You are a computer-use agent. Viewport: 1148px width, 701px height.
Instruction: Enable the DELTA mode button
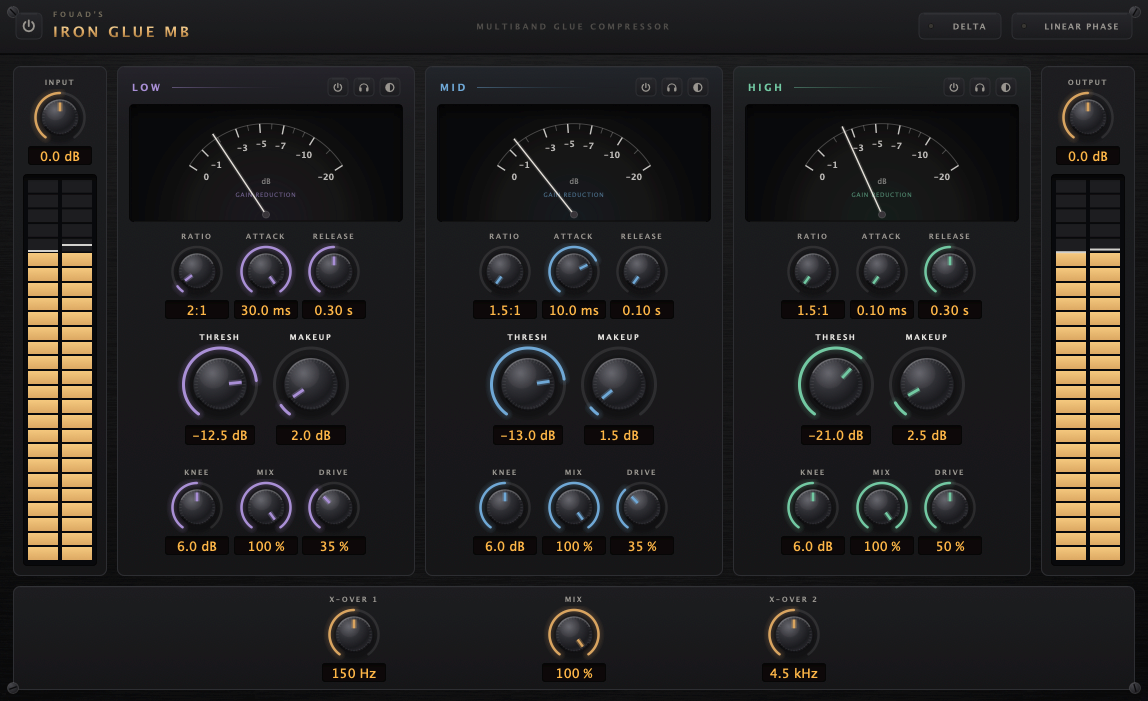960,26
